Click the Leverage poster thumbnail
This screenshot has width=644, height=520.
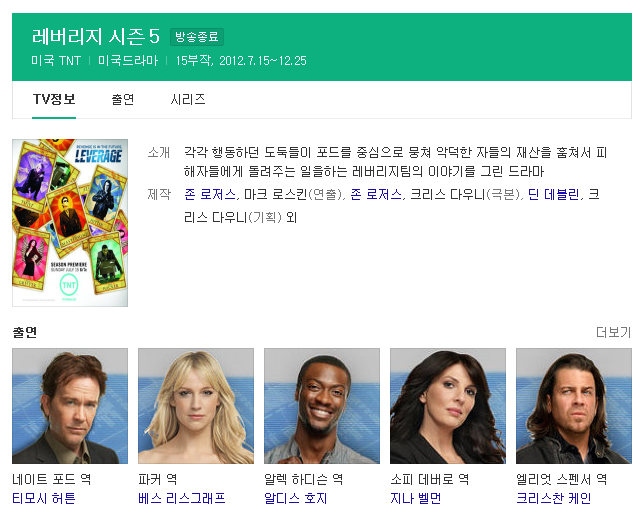pyautogui.click(x=70, y=223)
